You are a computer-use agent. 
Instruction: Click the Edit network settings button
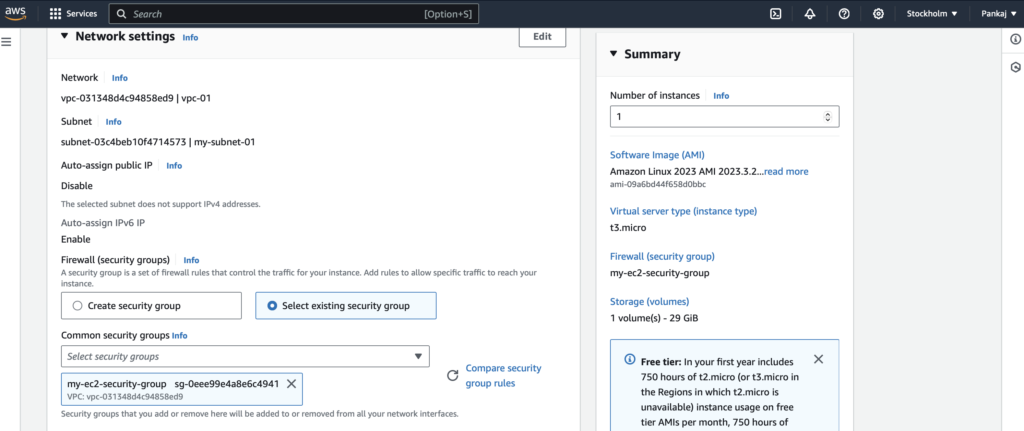pos(542,37)
